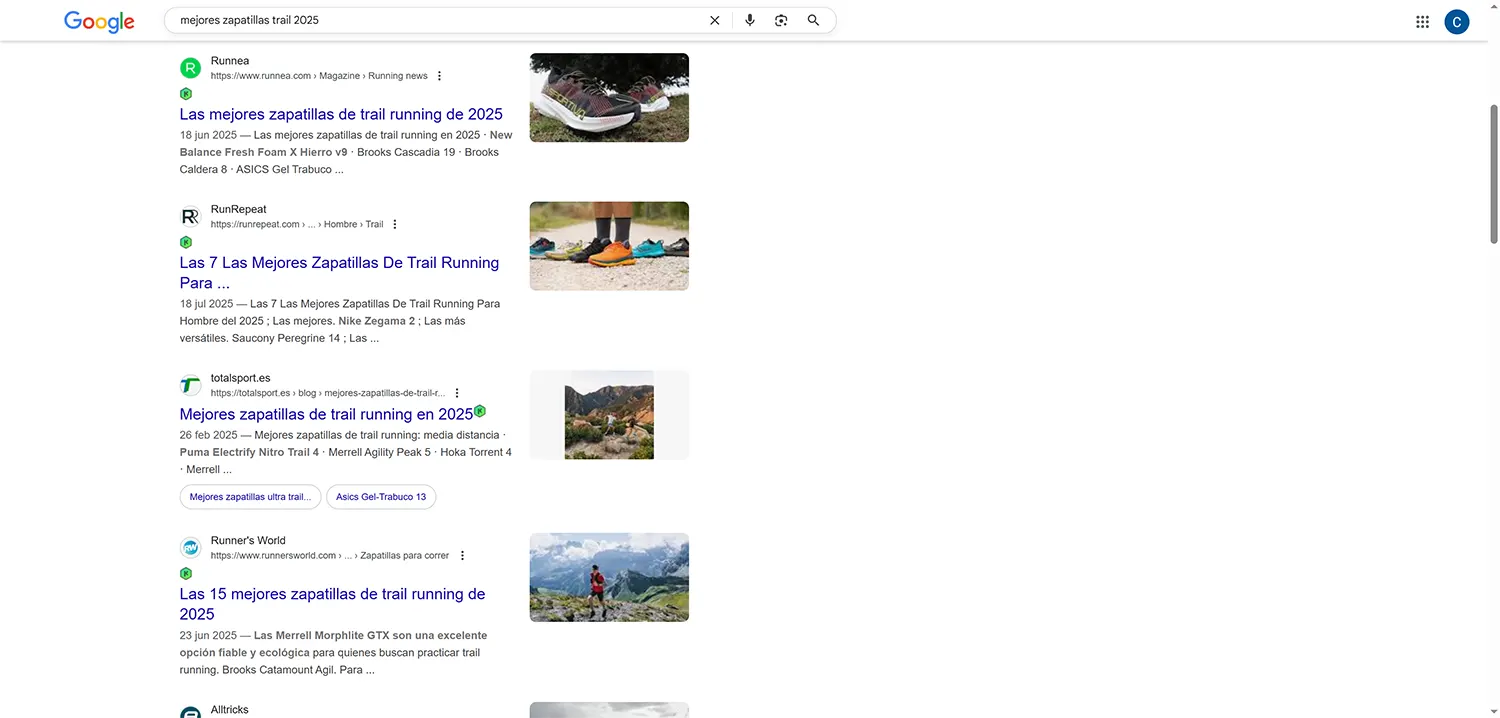Clear the search box text
1500x718 pixels.
point(714,20)
